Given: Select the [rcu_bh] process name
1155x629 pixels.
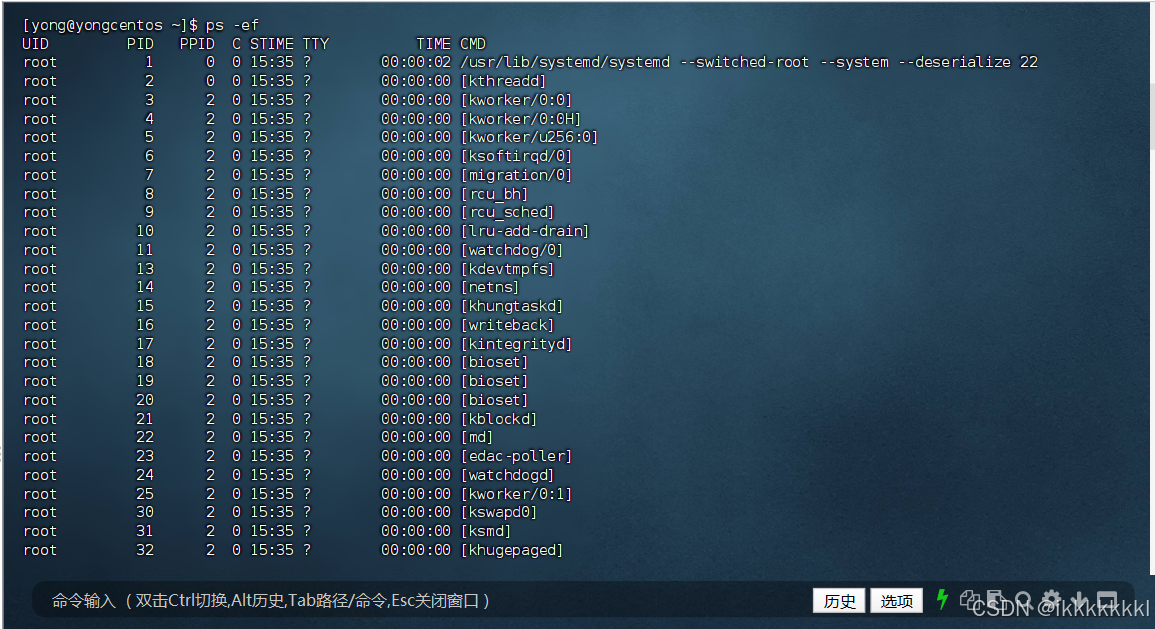Looking at the screenshot, I should click(495, 194).
